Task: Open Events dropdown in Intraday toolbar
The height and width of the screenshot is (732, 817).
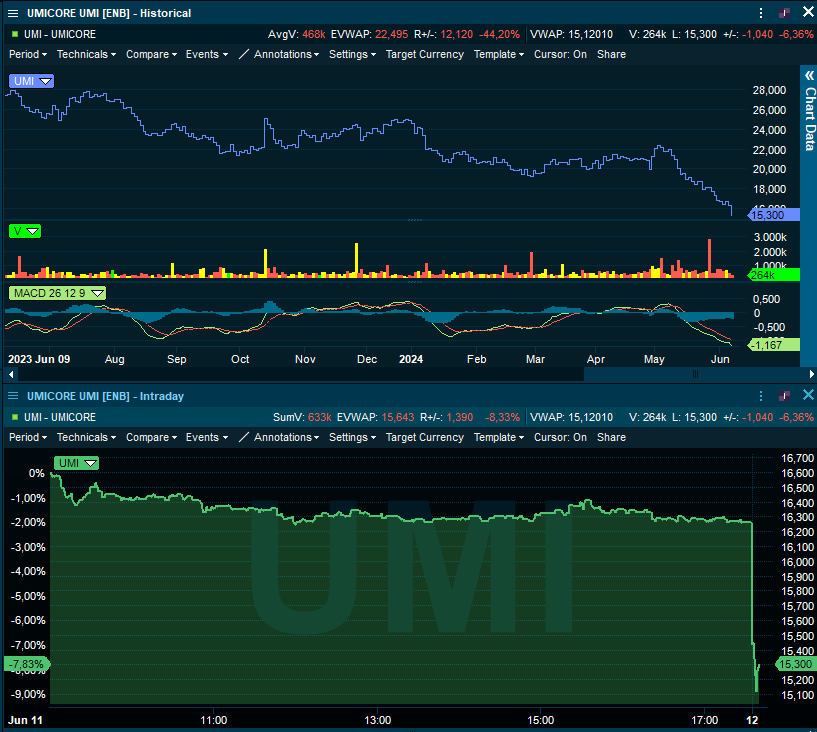Action: pos(206,437)
